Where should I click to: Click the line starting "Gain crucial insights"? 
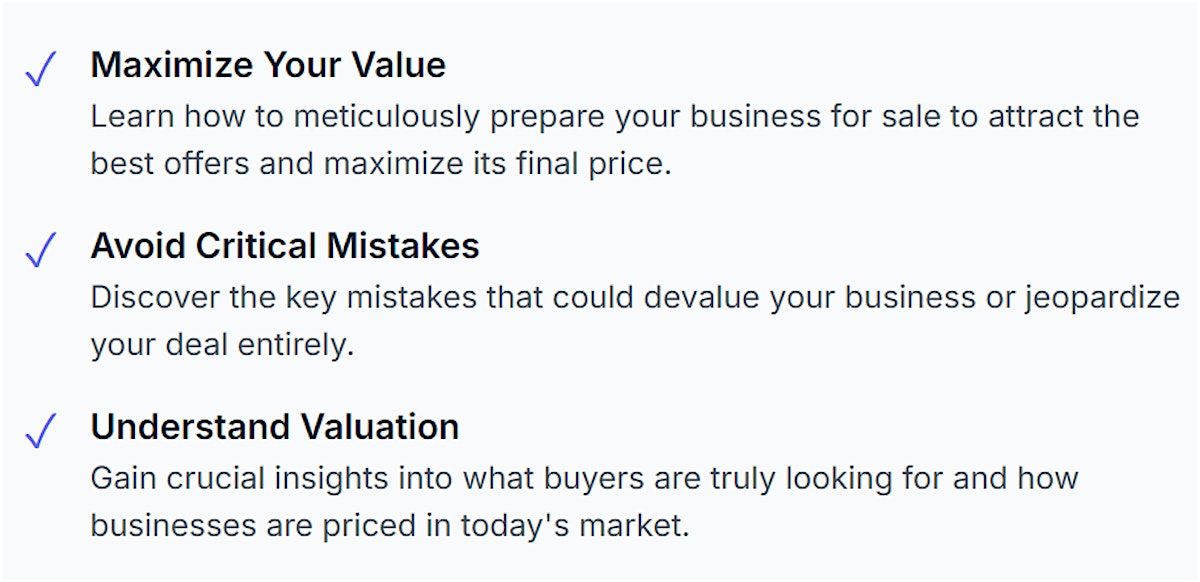tap(584, 477)
